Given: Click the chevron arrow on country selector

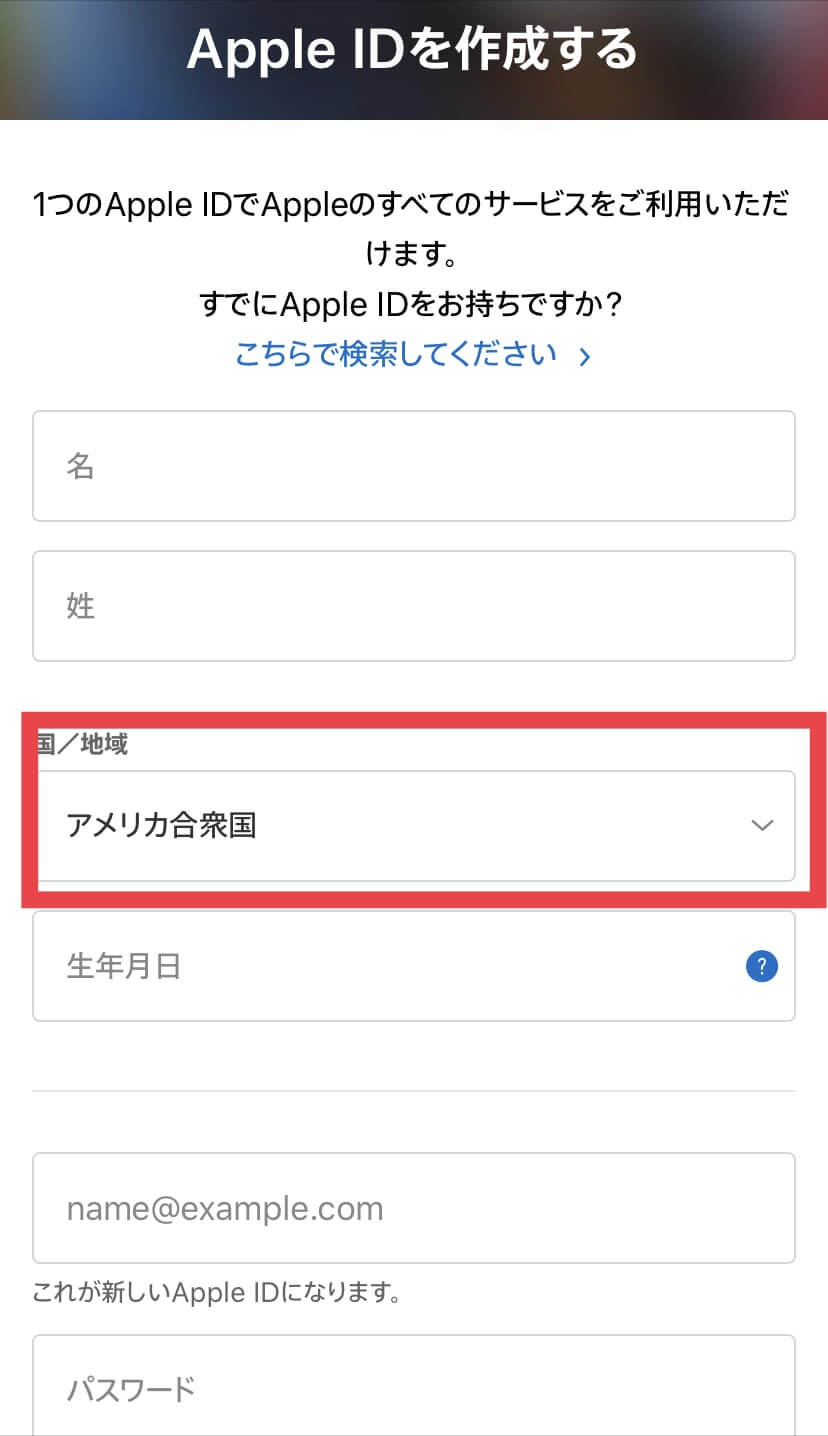Looking at the screenshot, I should pyautogui.click(x=762, y=826).
